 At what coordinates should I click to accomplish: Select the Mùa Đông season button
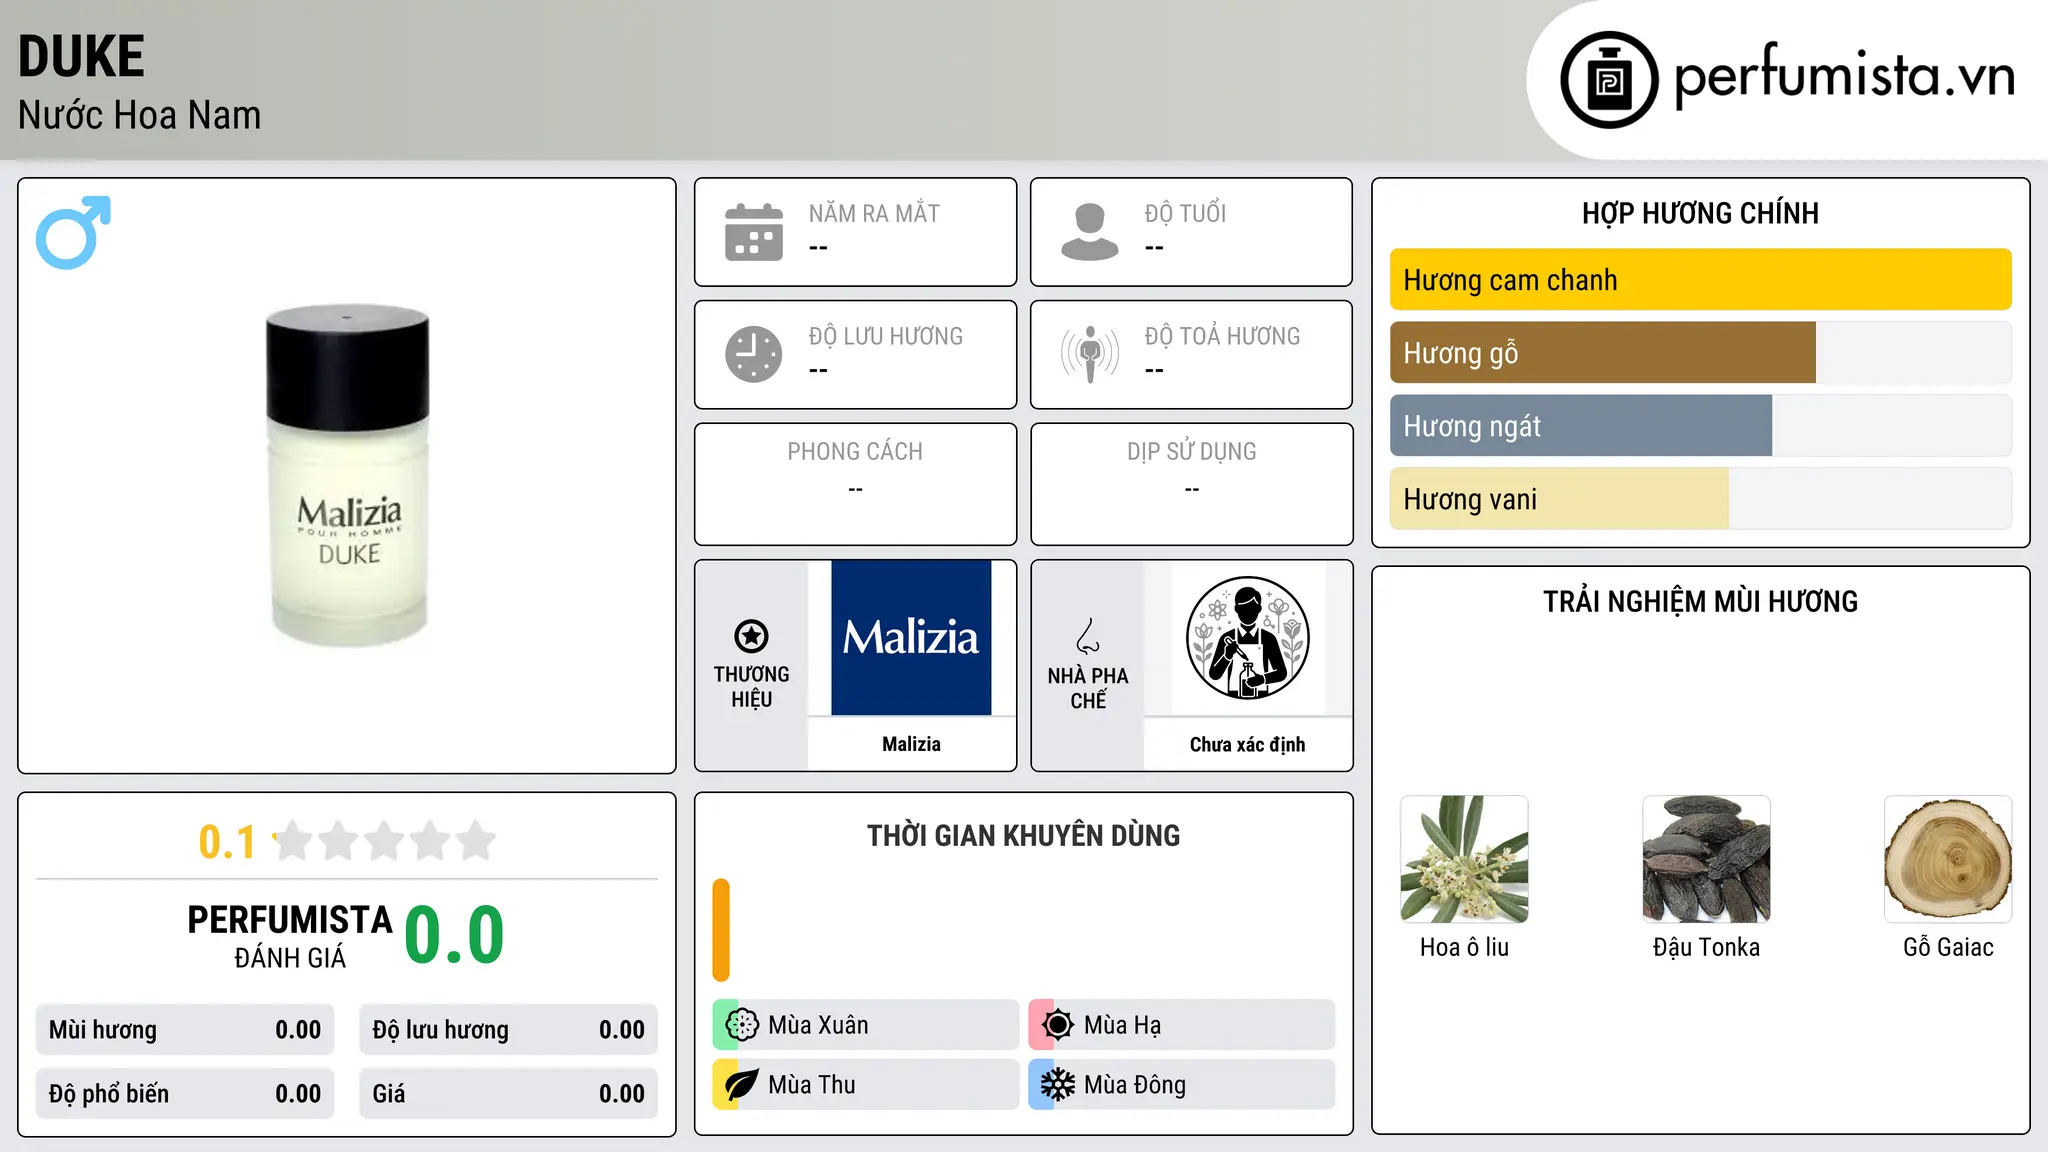(1182, 1084)
